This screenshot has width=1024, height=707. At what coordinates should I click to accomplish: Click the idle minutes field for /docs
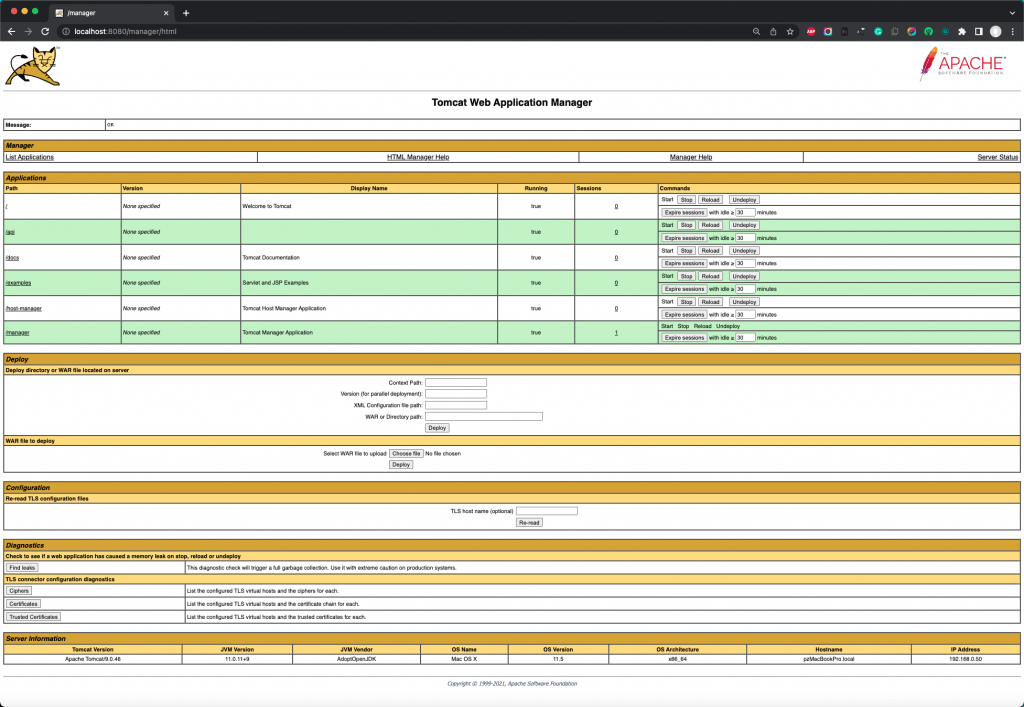(745, 264)
